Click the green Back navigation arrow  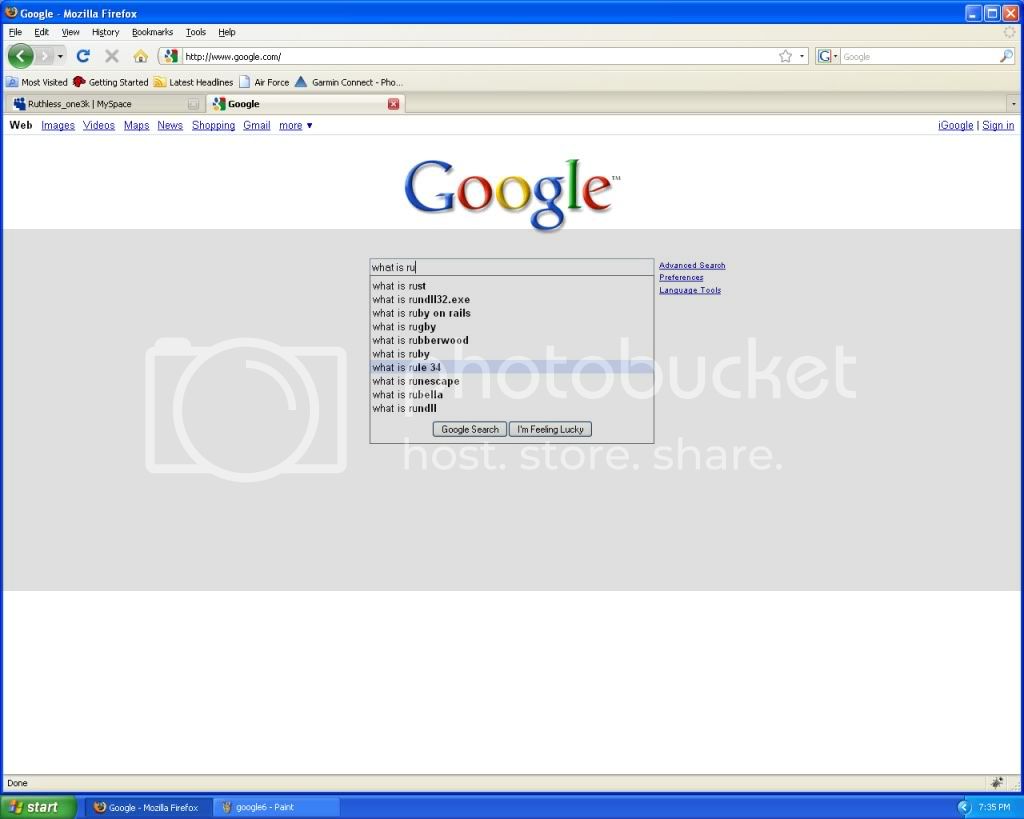click(x=20, y=56)
